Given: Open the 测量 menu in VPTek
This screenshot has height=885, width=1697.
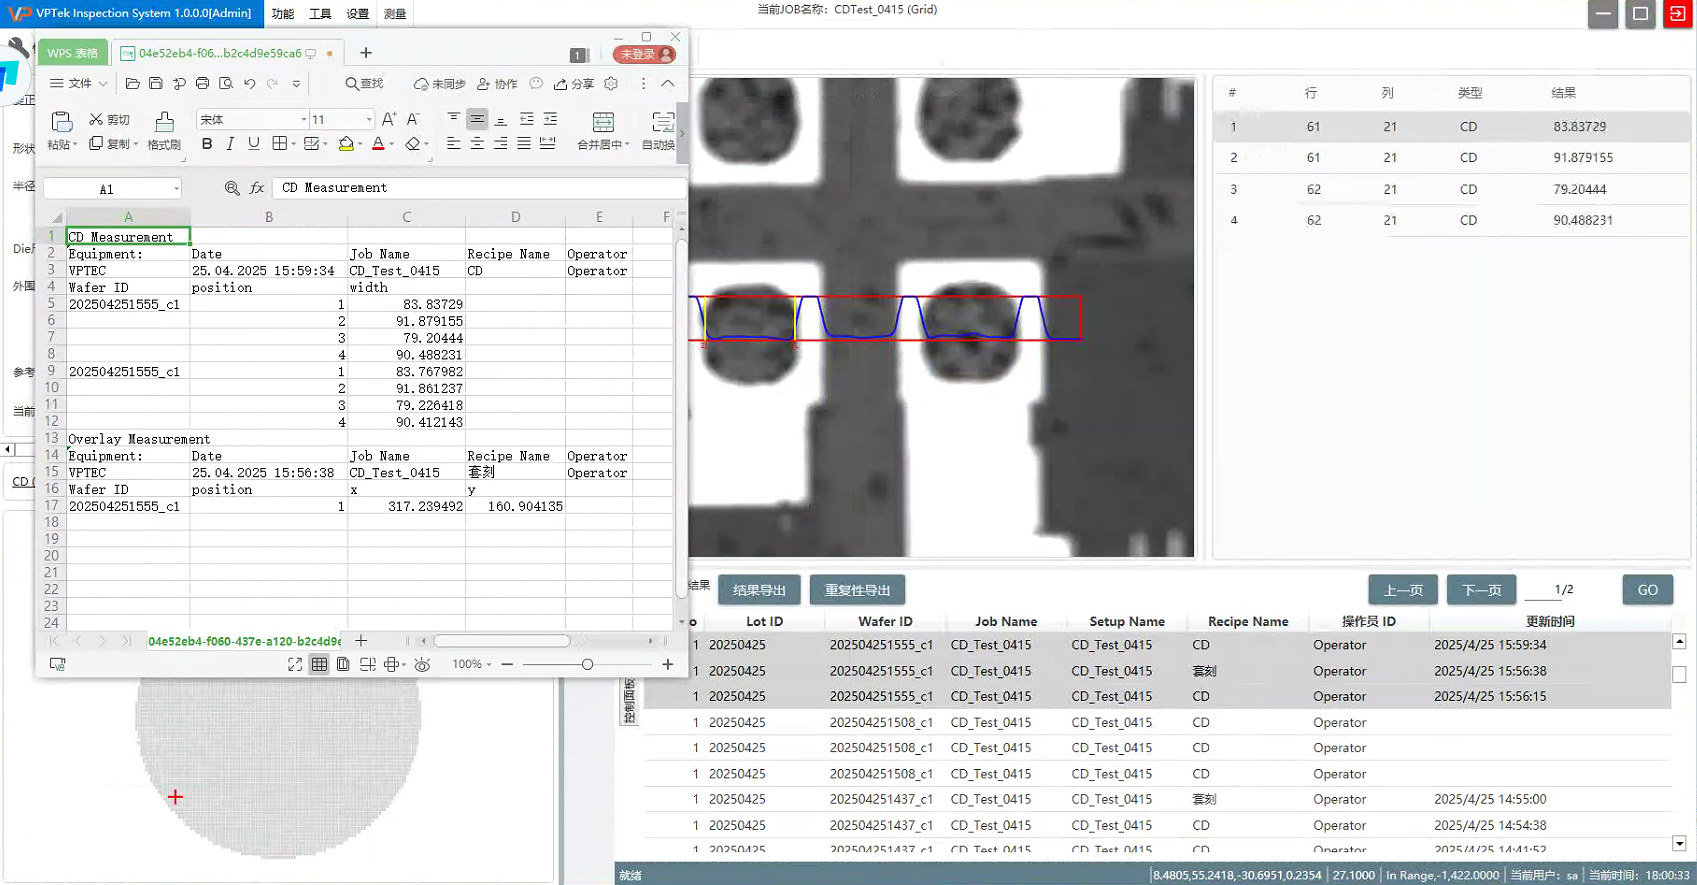Looking at the screenshot, I should tap(395, 14).
